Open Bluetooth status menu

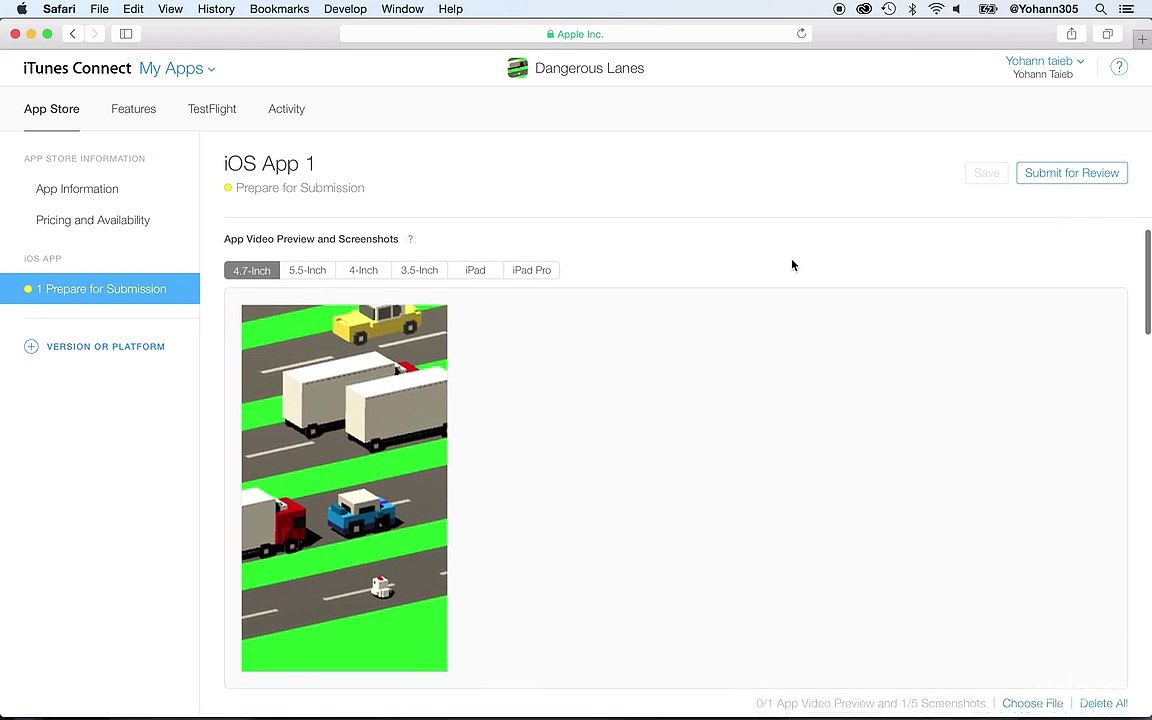(912, 9)
